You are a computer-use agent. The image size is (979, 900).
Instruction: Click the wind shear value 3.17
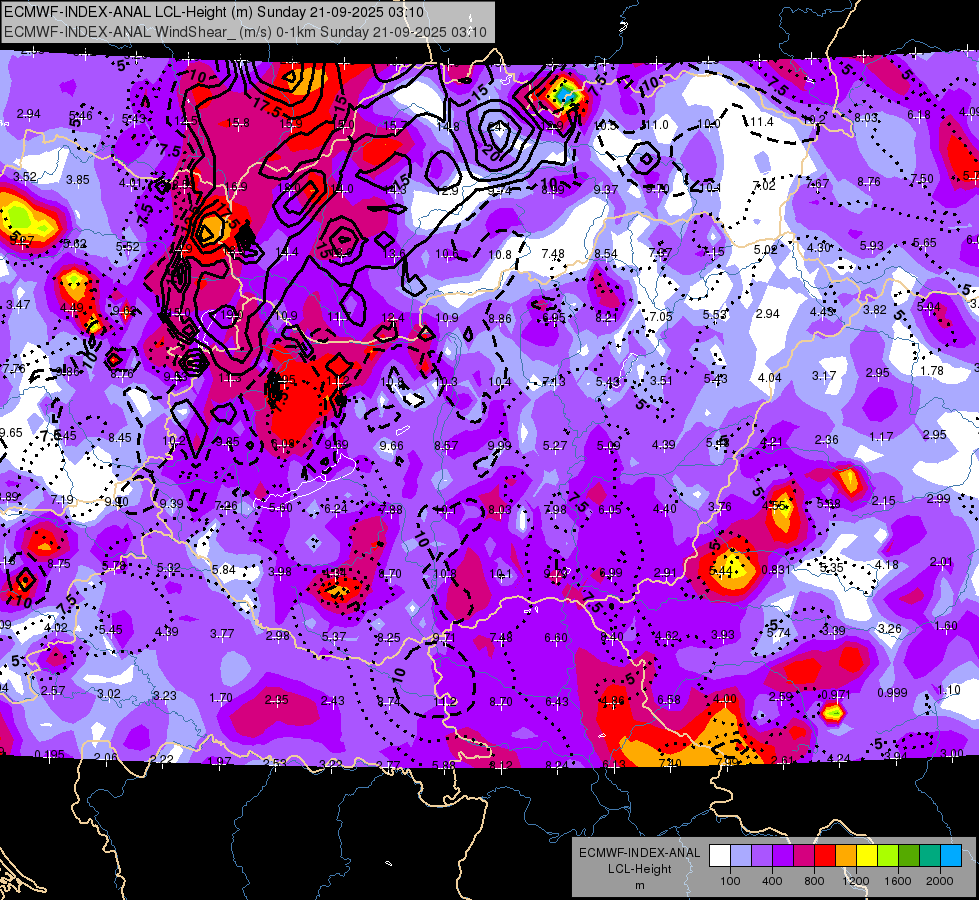[x=824, y=375]
